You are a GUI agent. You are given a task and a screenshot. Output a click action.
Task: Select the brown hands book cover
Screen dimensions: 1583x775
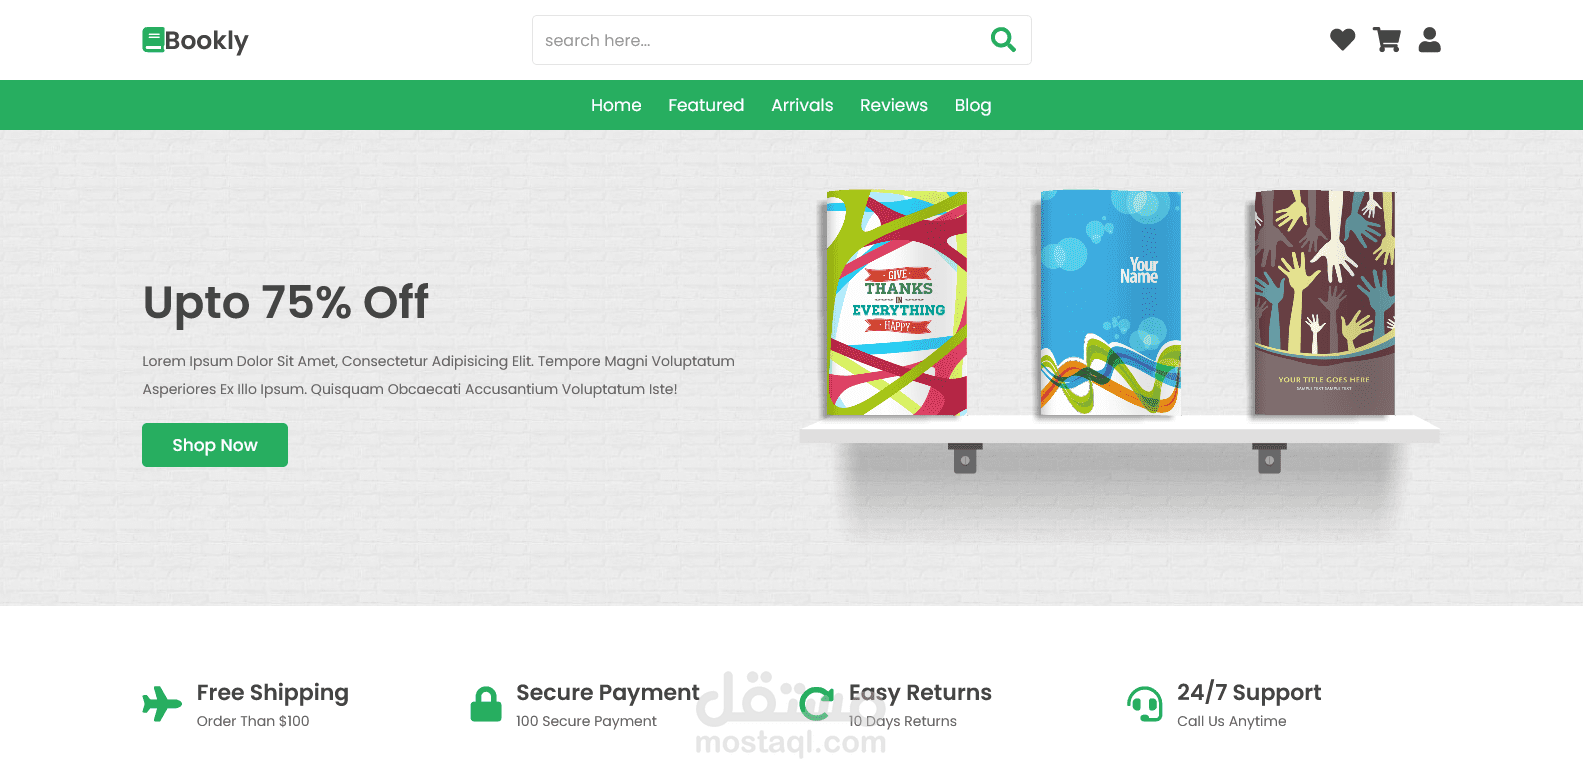(x=1324, y=303)
